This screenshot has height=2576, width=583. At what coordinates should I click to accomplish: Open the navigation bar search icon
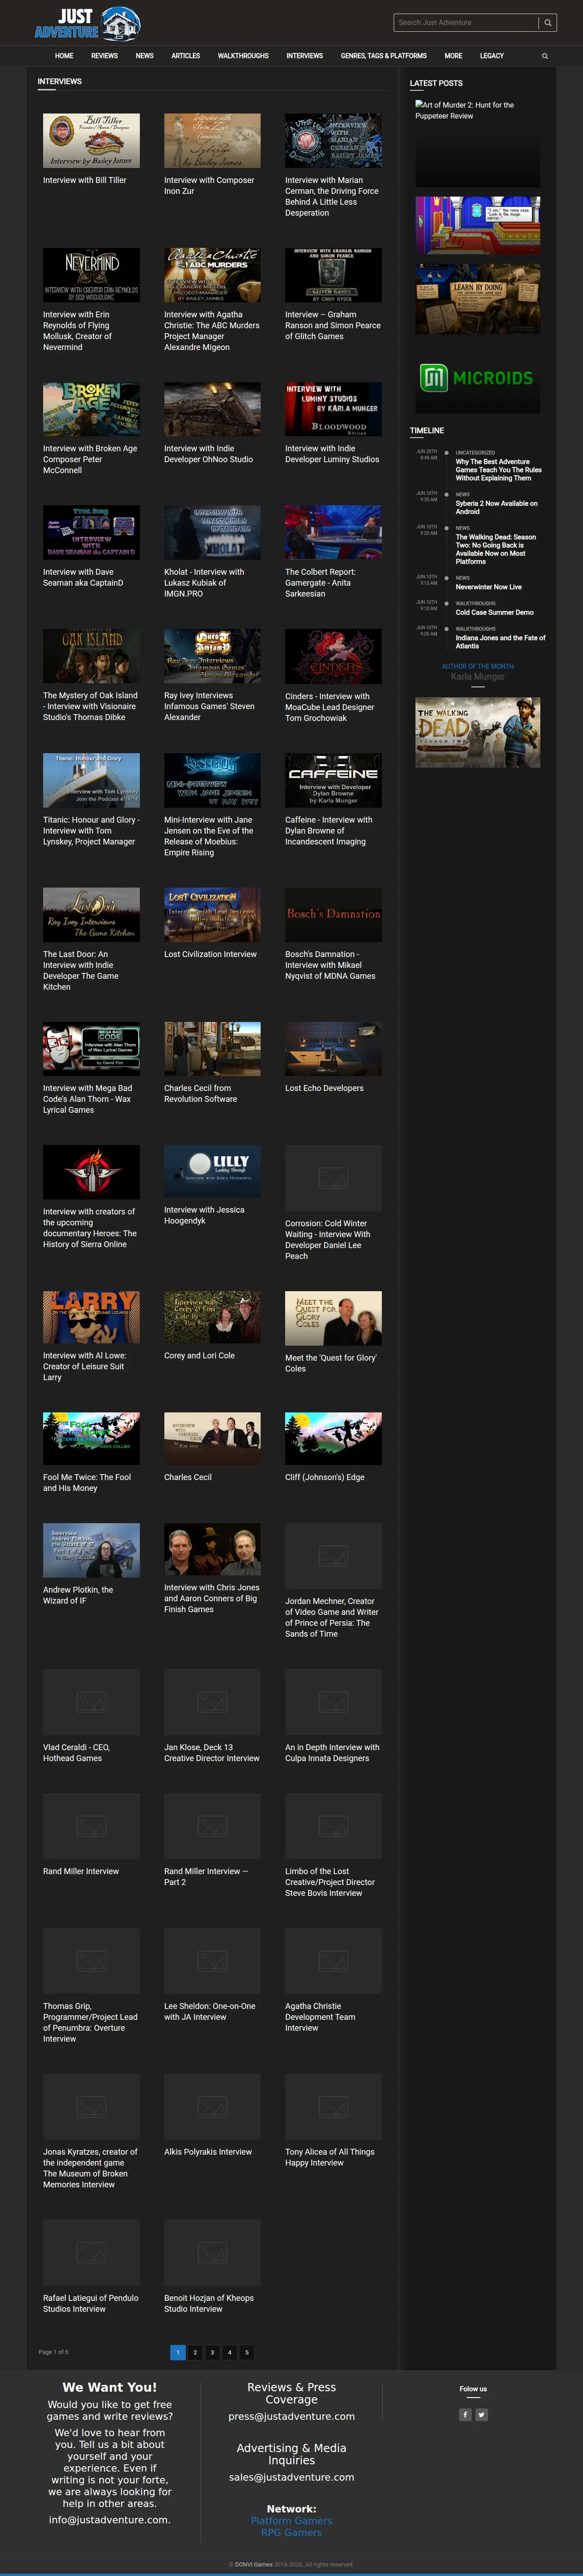(x=545, y=56)
